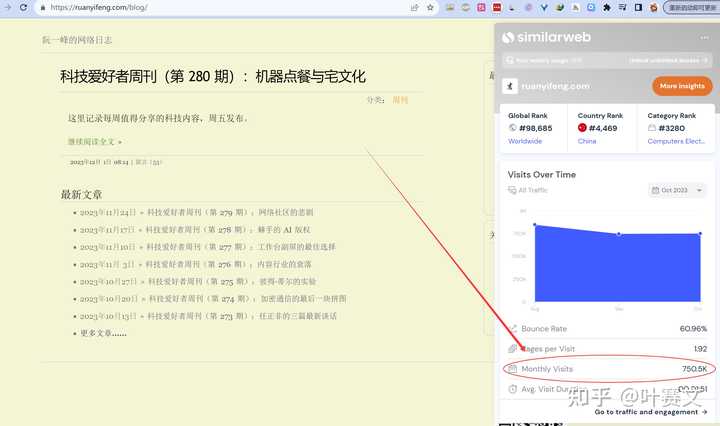Open the pink extension icon in toolbar

tap(481, 7)
